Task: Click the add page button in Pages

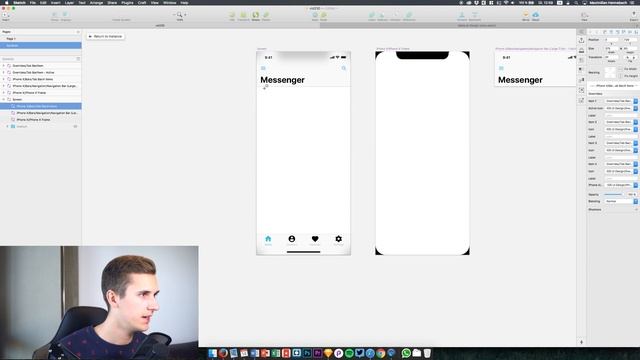Action: (x=78, y=32)
